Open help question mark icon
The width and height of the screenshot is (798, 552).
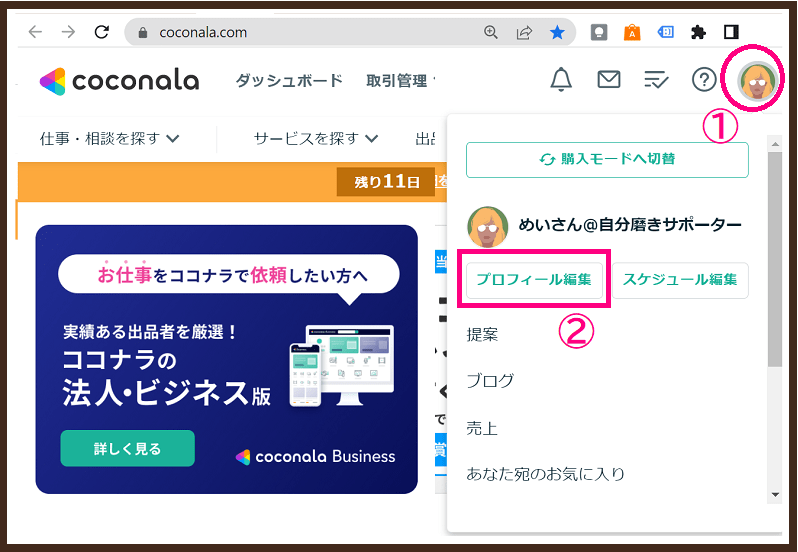(704, 80)
